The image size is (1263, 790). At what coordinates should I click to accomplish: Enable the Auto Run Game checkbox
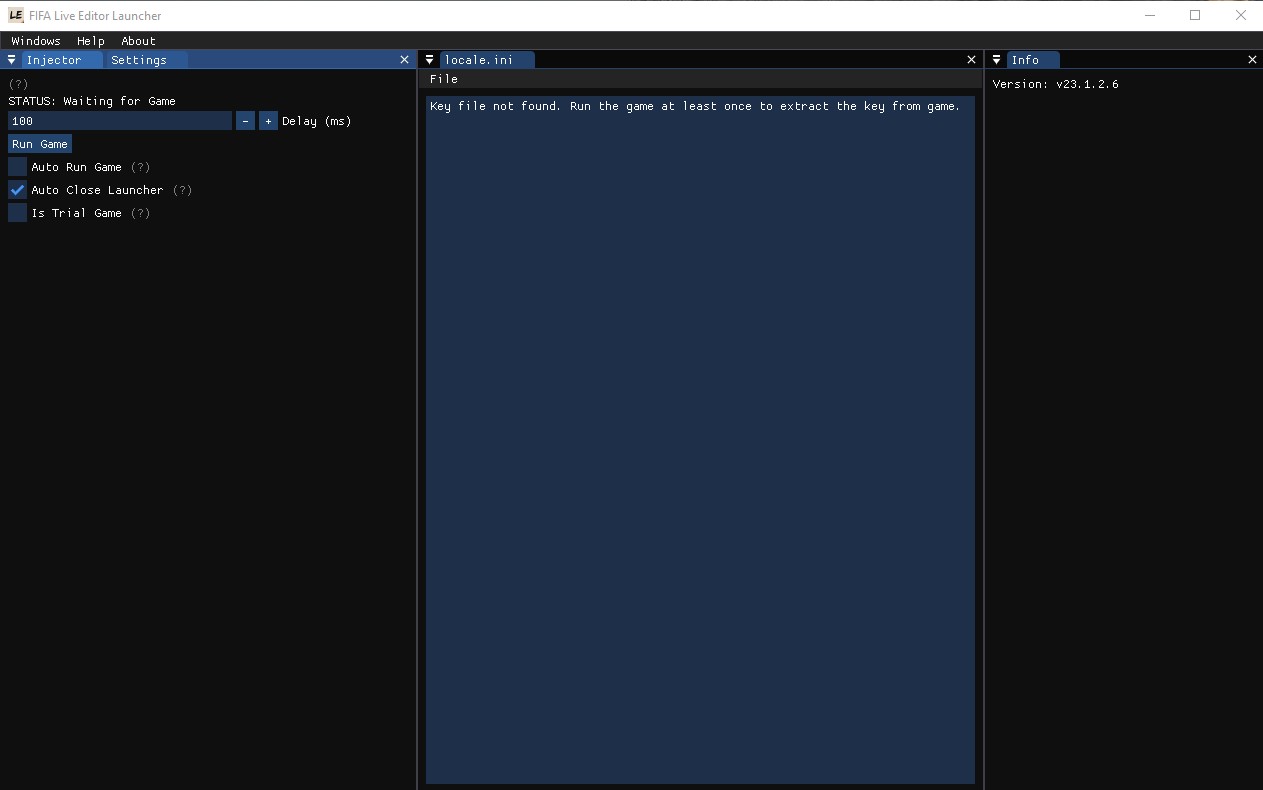pos(17,167)
